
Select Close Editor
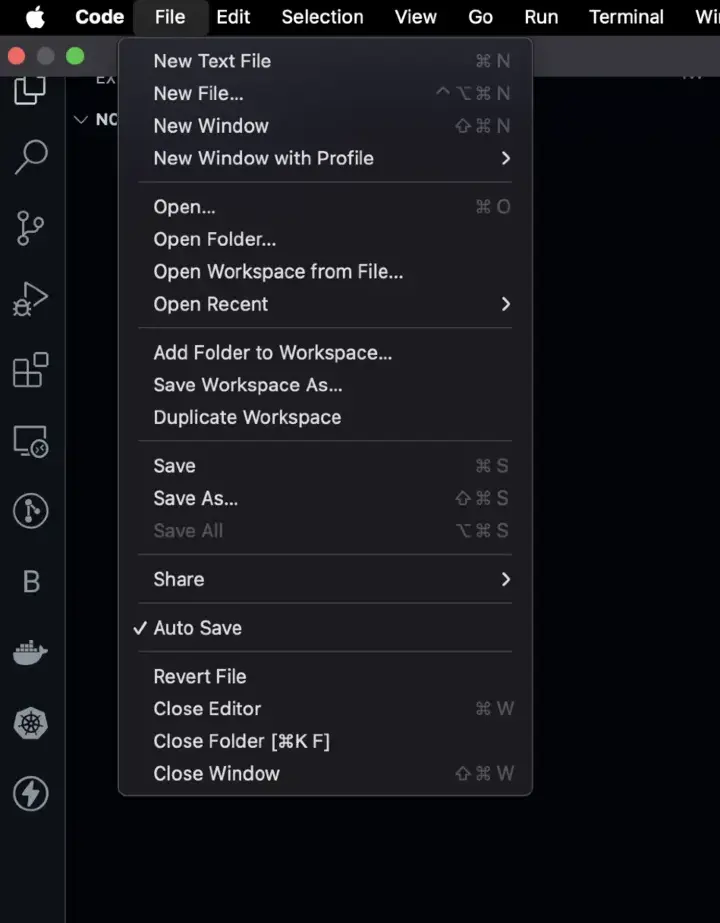207,708
